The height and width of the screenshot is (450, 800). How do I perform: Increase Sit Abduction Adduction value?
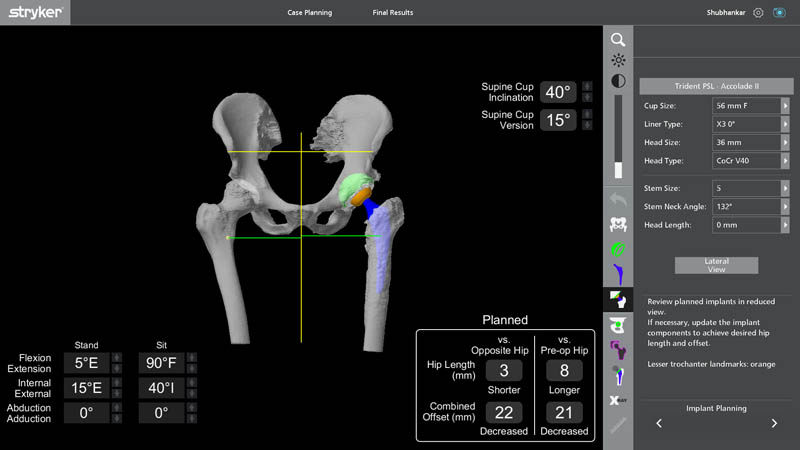click(192, 408)
